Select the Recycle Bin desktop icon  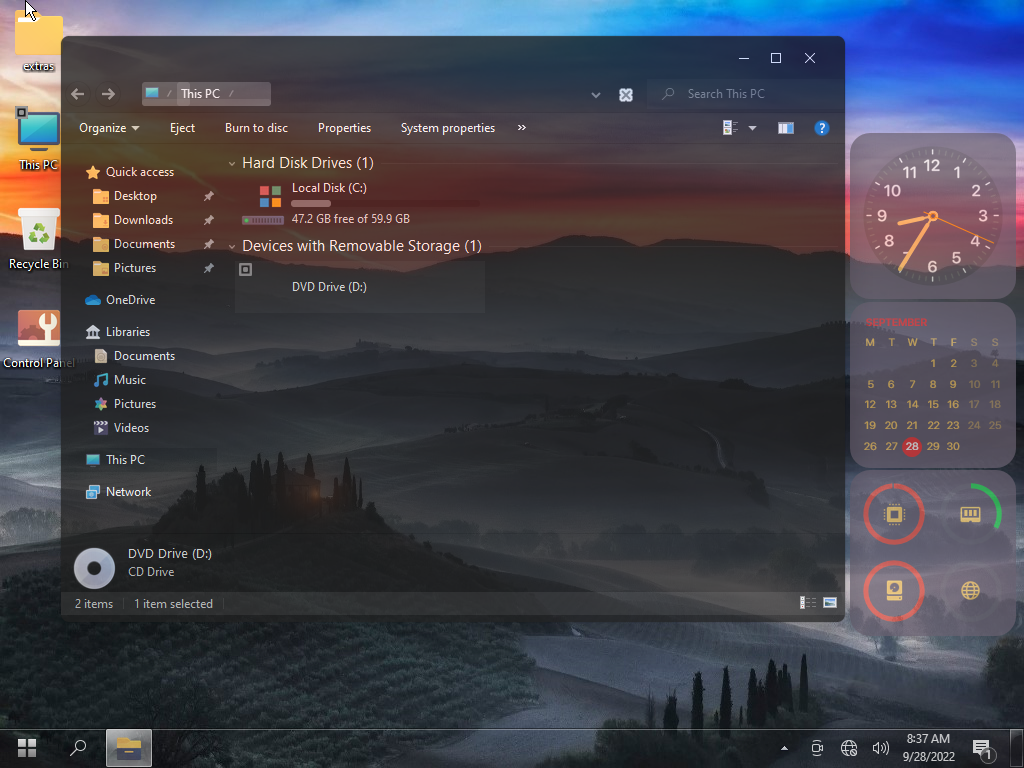(x=39, y=239)
